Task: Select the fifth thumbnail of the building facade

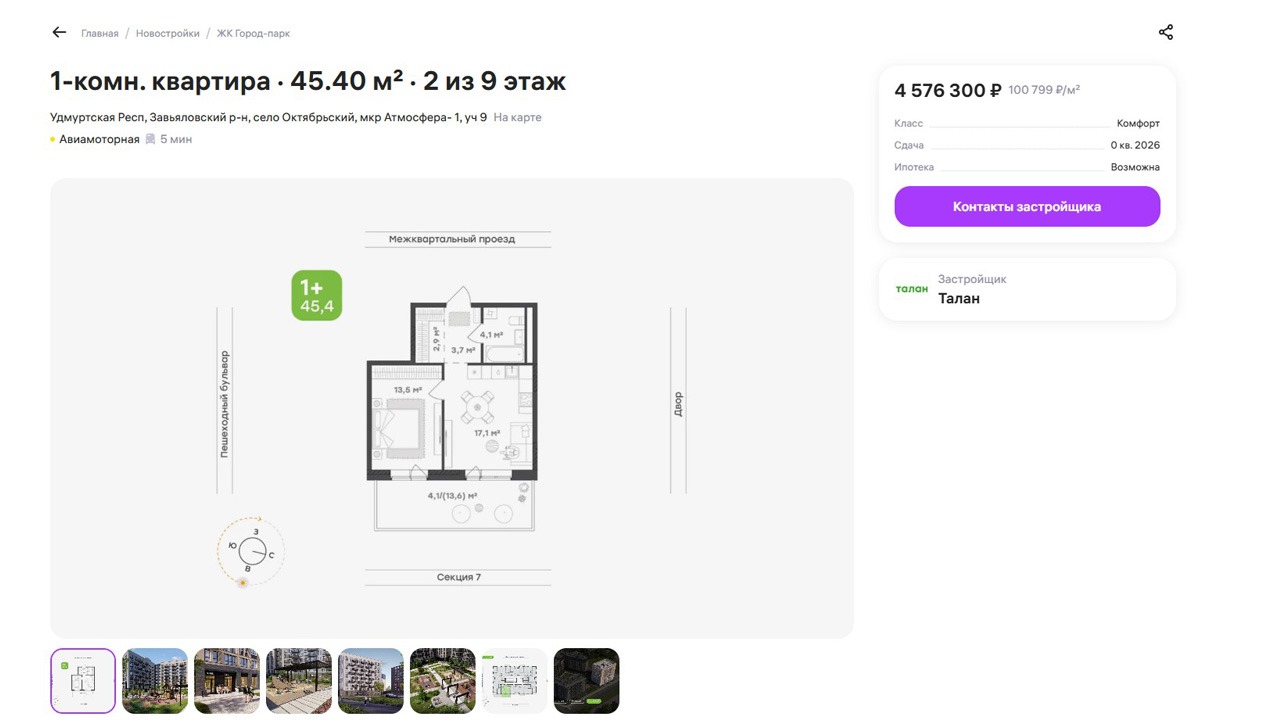Action: (371, 681)
